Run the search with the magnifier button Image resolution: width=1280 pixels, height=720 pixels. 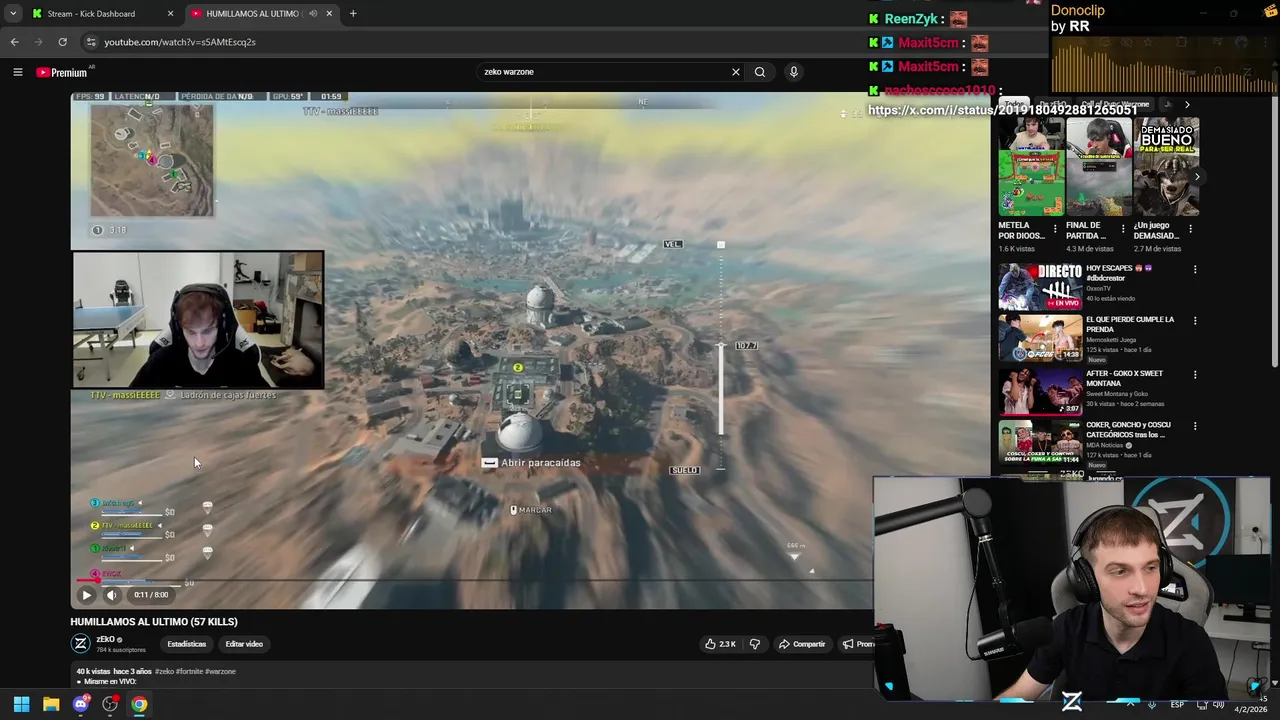pos(760,72)
